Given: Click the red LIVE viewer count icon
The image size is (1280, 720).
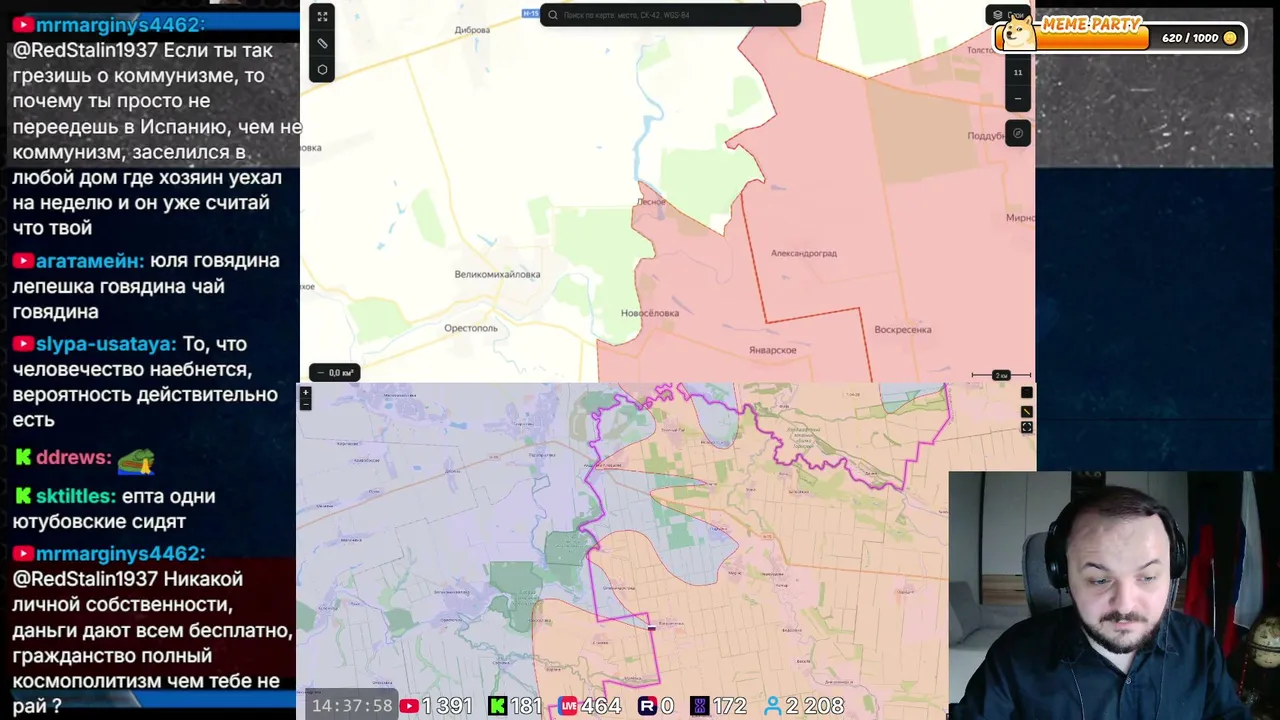Looking at the screenshot, I should click(x=568, y=706).
